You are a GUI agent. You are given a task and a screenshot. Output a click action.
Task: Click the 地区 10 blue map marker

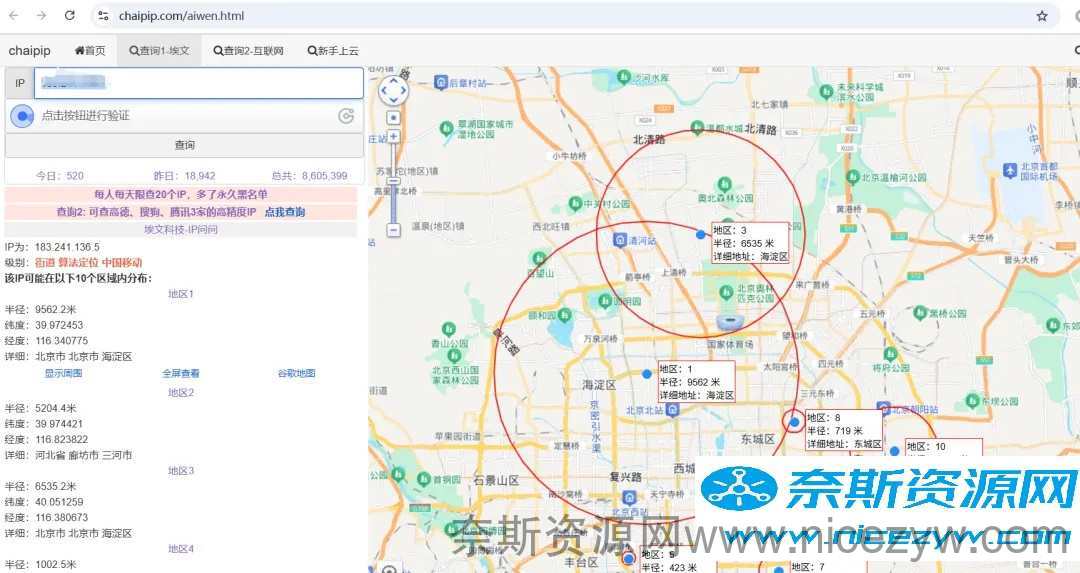[x=894, y=451]
